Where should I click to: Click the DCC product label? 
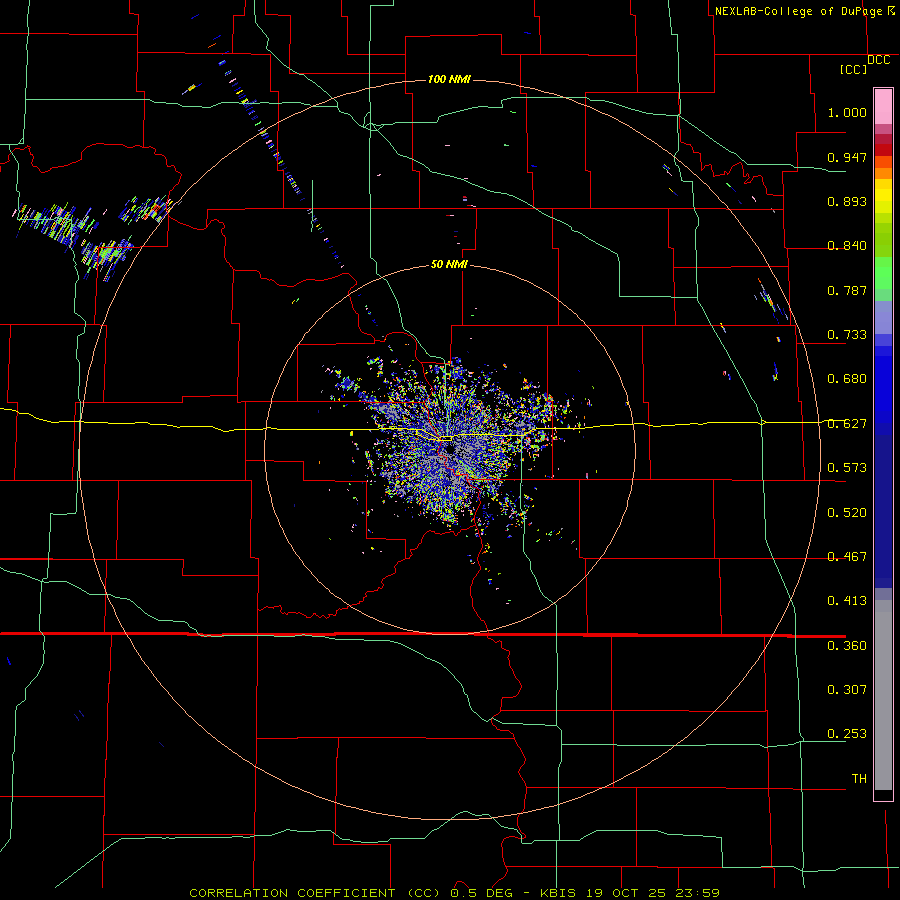[878, 60]
